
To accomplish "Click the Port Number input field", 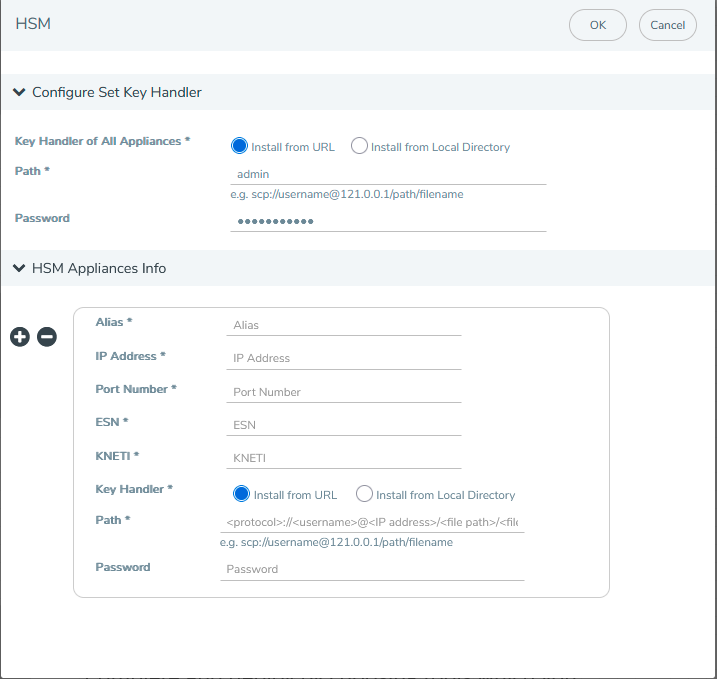I will (x=344, y=392).
